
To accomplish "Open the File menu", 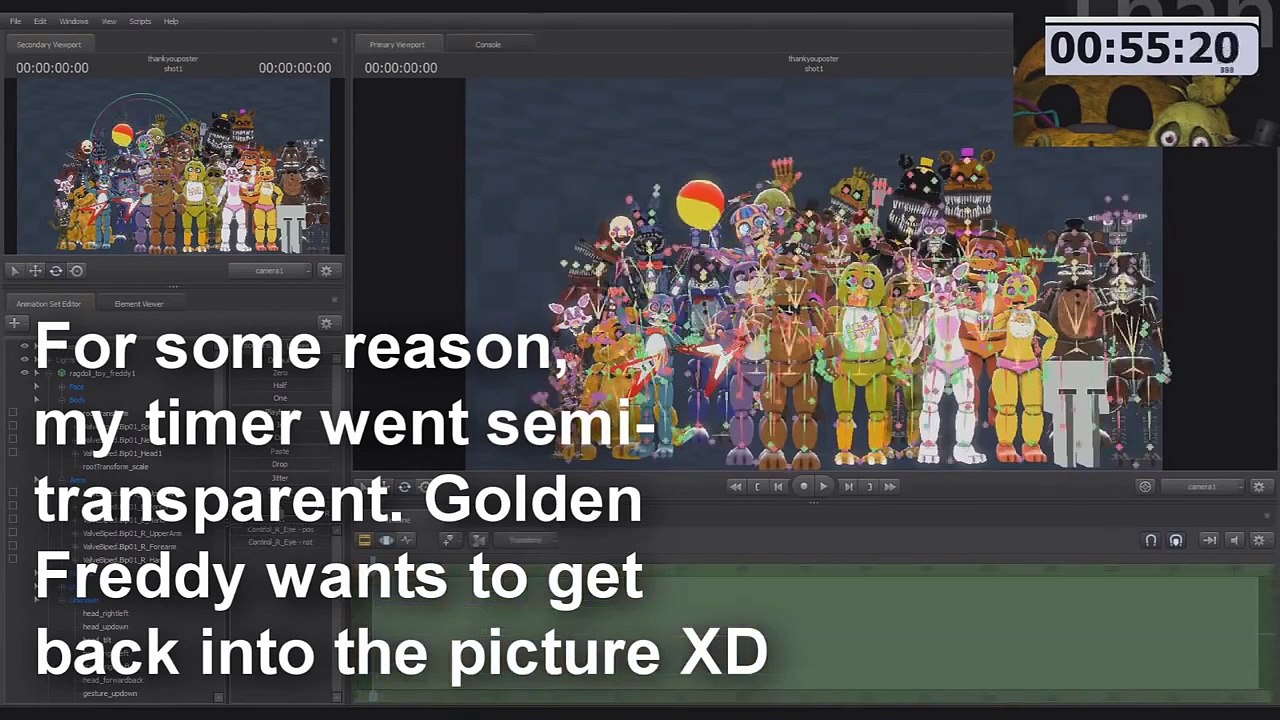I will point(15,21).
